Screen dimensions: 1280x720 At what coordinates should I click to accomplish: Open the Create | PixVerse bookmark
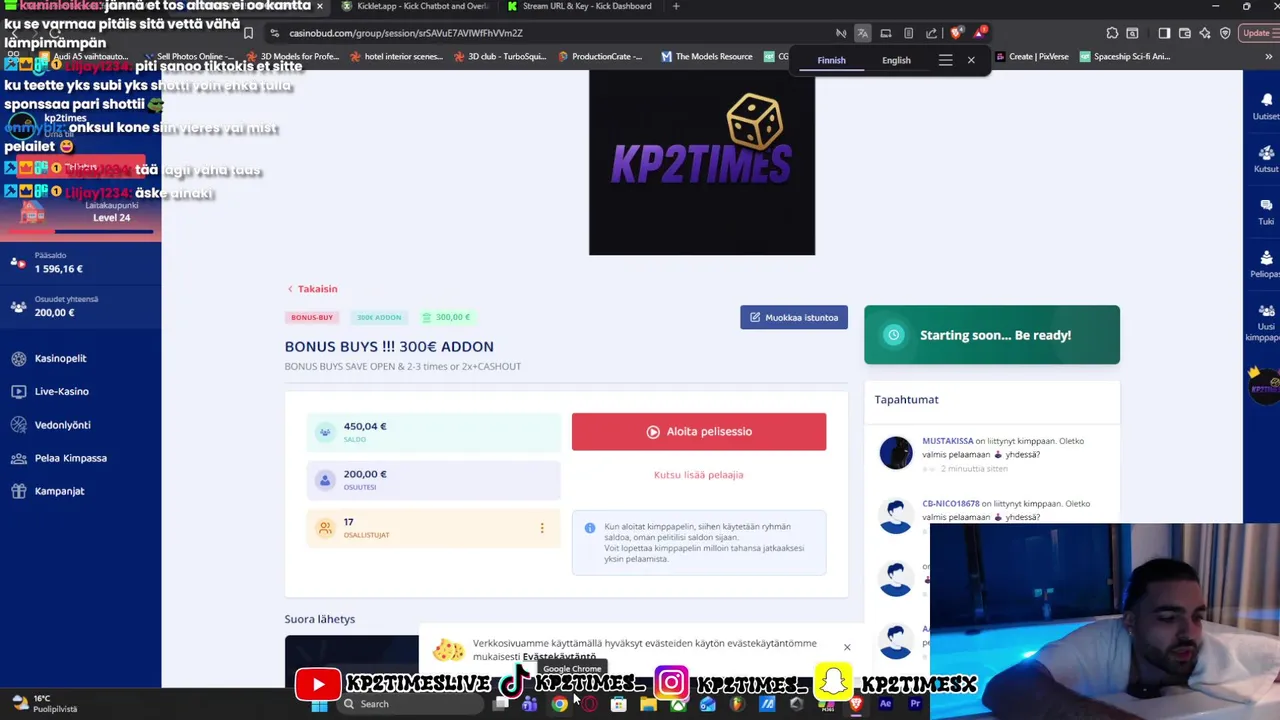click(1031, 57)
